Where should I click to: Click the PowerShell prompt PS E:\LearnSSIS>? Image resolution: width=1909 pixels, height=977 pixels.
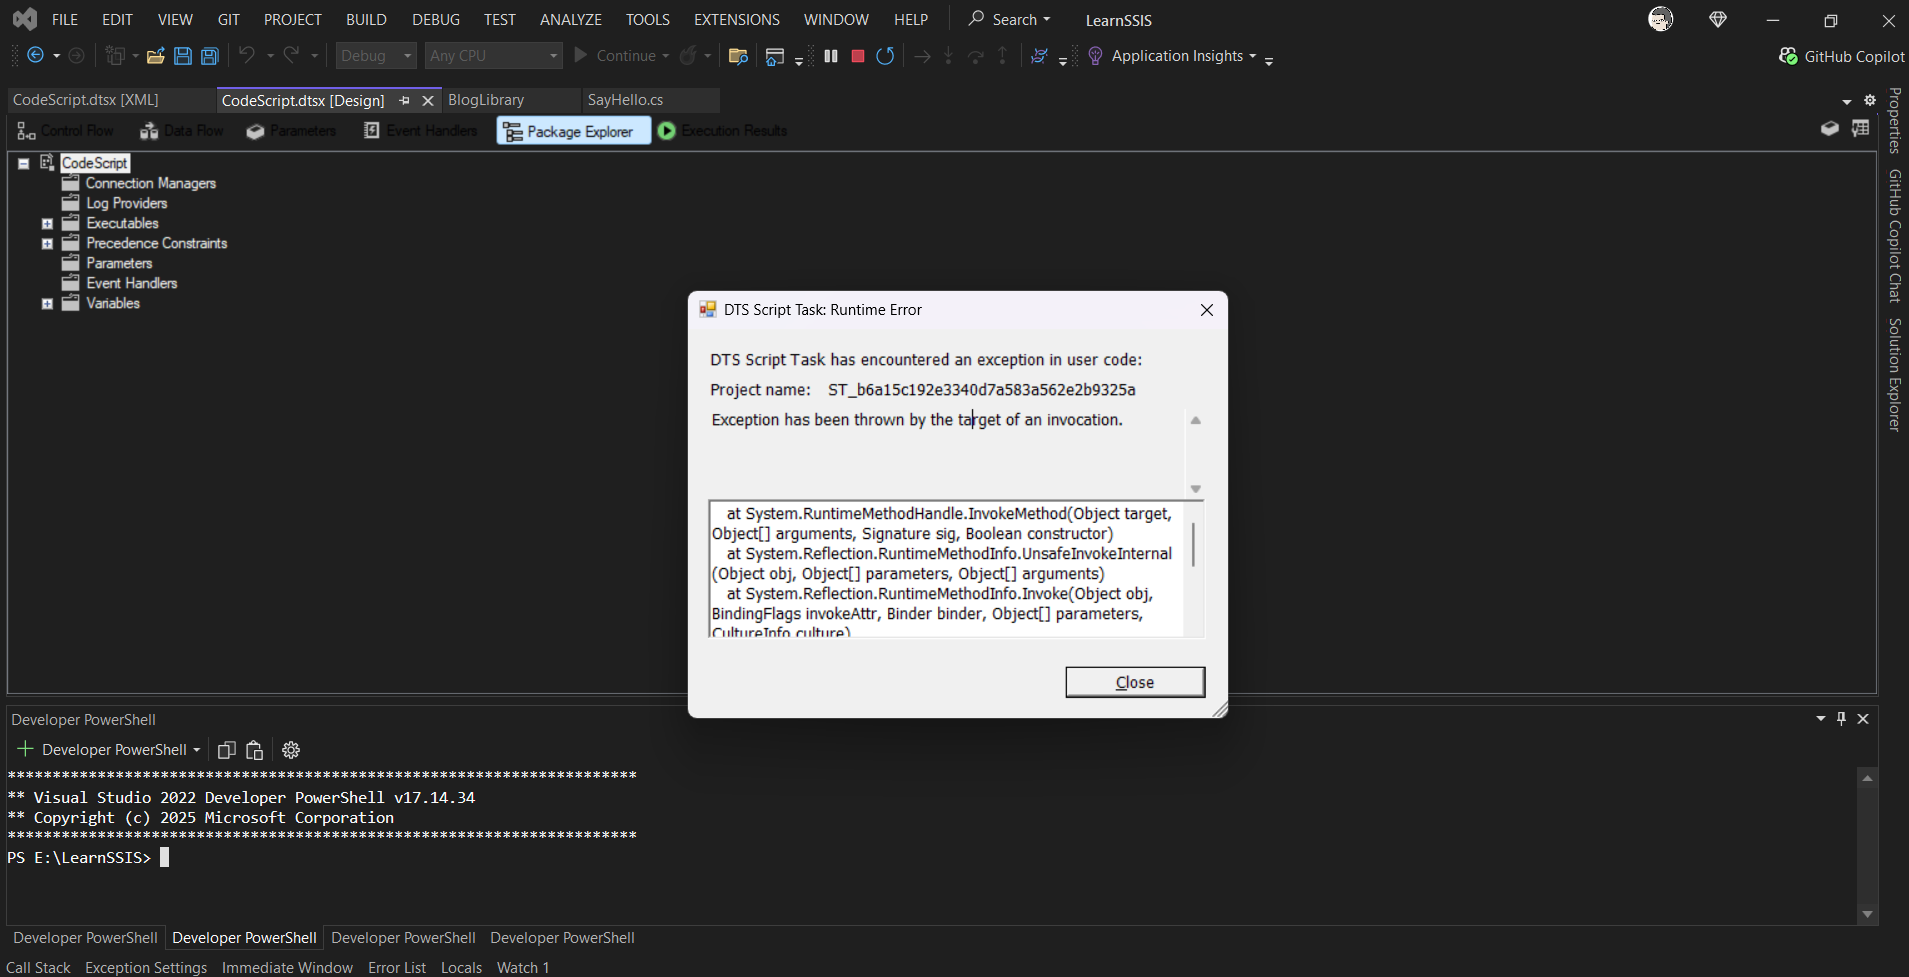pyautogui.click(x=79, y=858)
